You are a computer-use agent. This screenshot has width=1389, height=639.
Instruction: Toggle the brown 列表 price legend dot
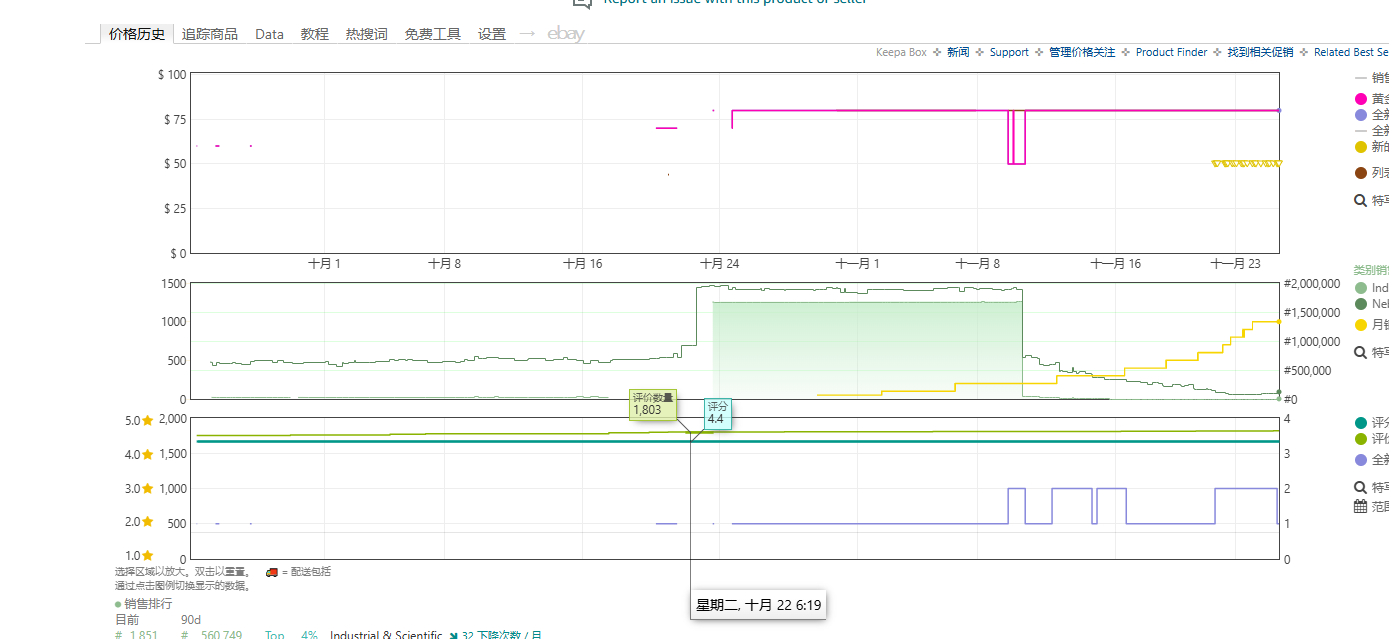tap(1360, 173)
